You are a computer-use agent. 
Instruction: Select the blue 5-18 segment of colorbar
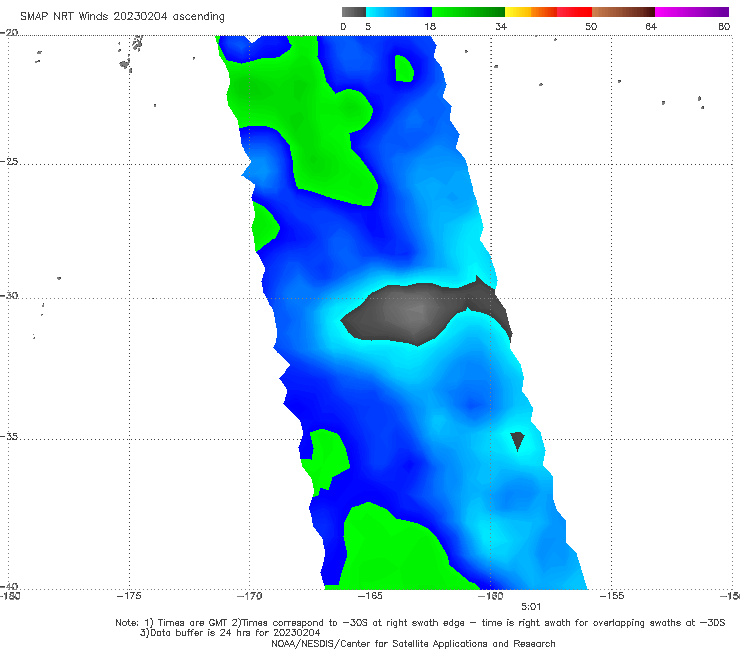[399, 12]
